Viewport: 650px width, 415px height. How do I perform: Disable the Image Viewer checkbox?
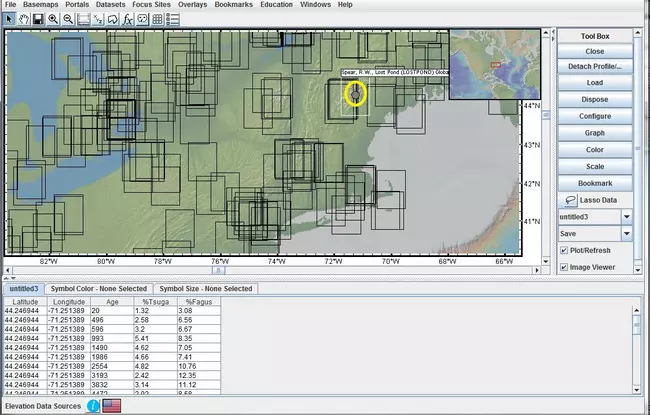[564, 267]
